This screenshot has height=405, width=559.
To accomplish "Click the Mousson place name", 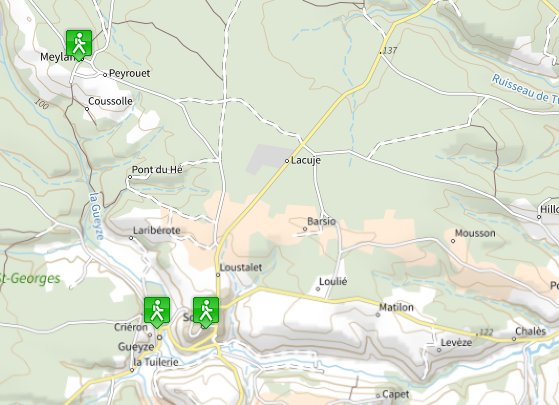I will [475, 233].
